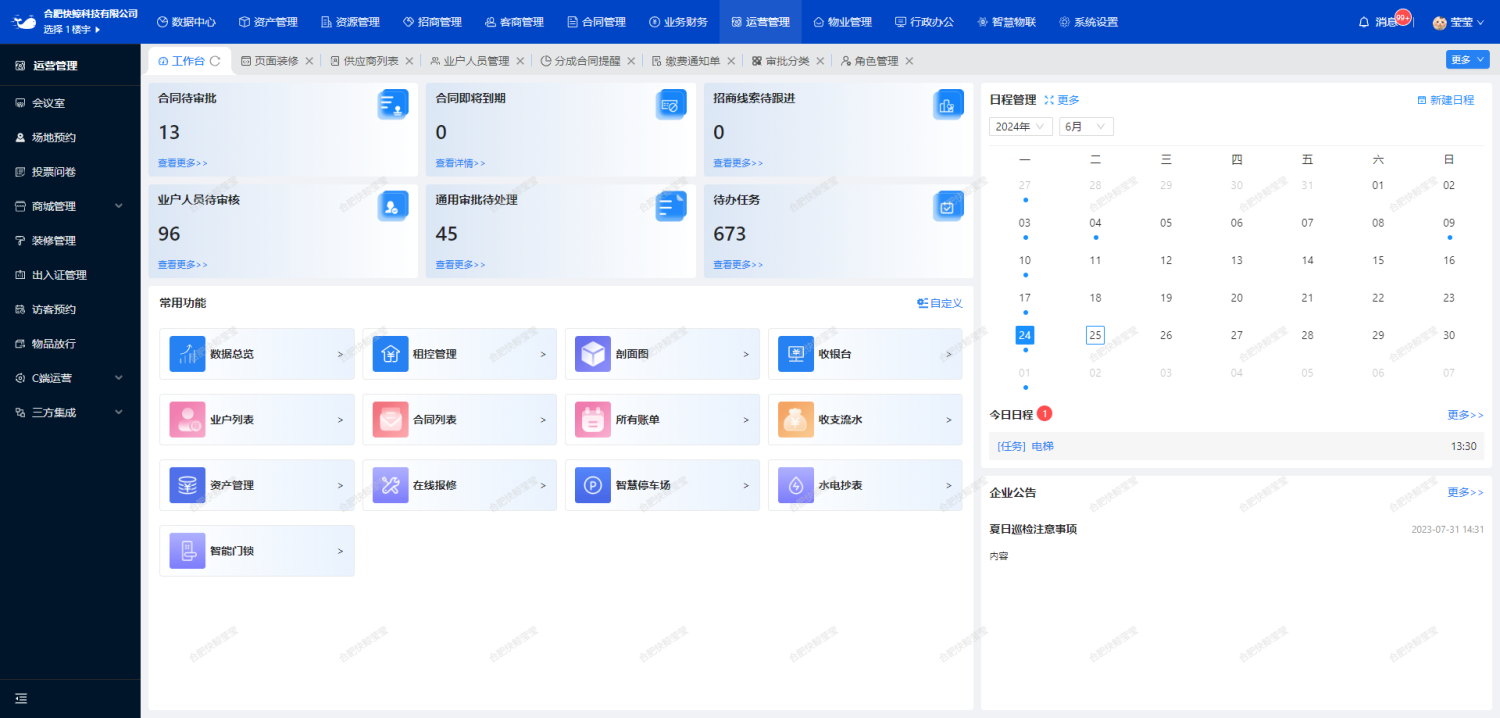Open the 所有账单 icon
Image resolution: width=1500 pixels, height=718 pixels.
[x=593, y=420]
